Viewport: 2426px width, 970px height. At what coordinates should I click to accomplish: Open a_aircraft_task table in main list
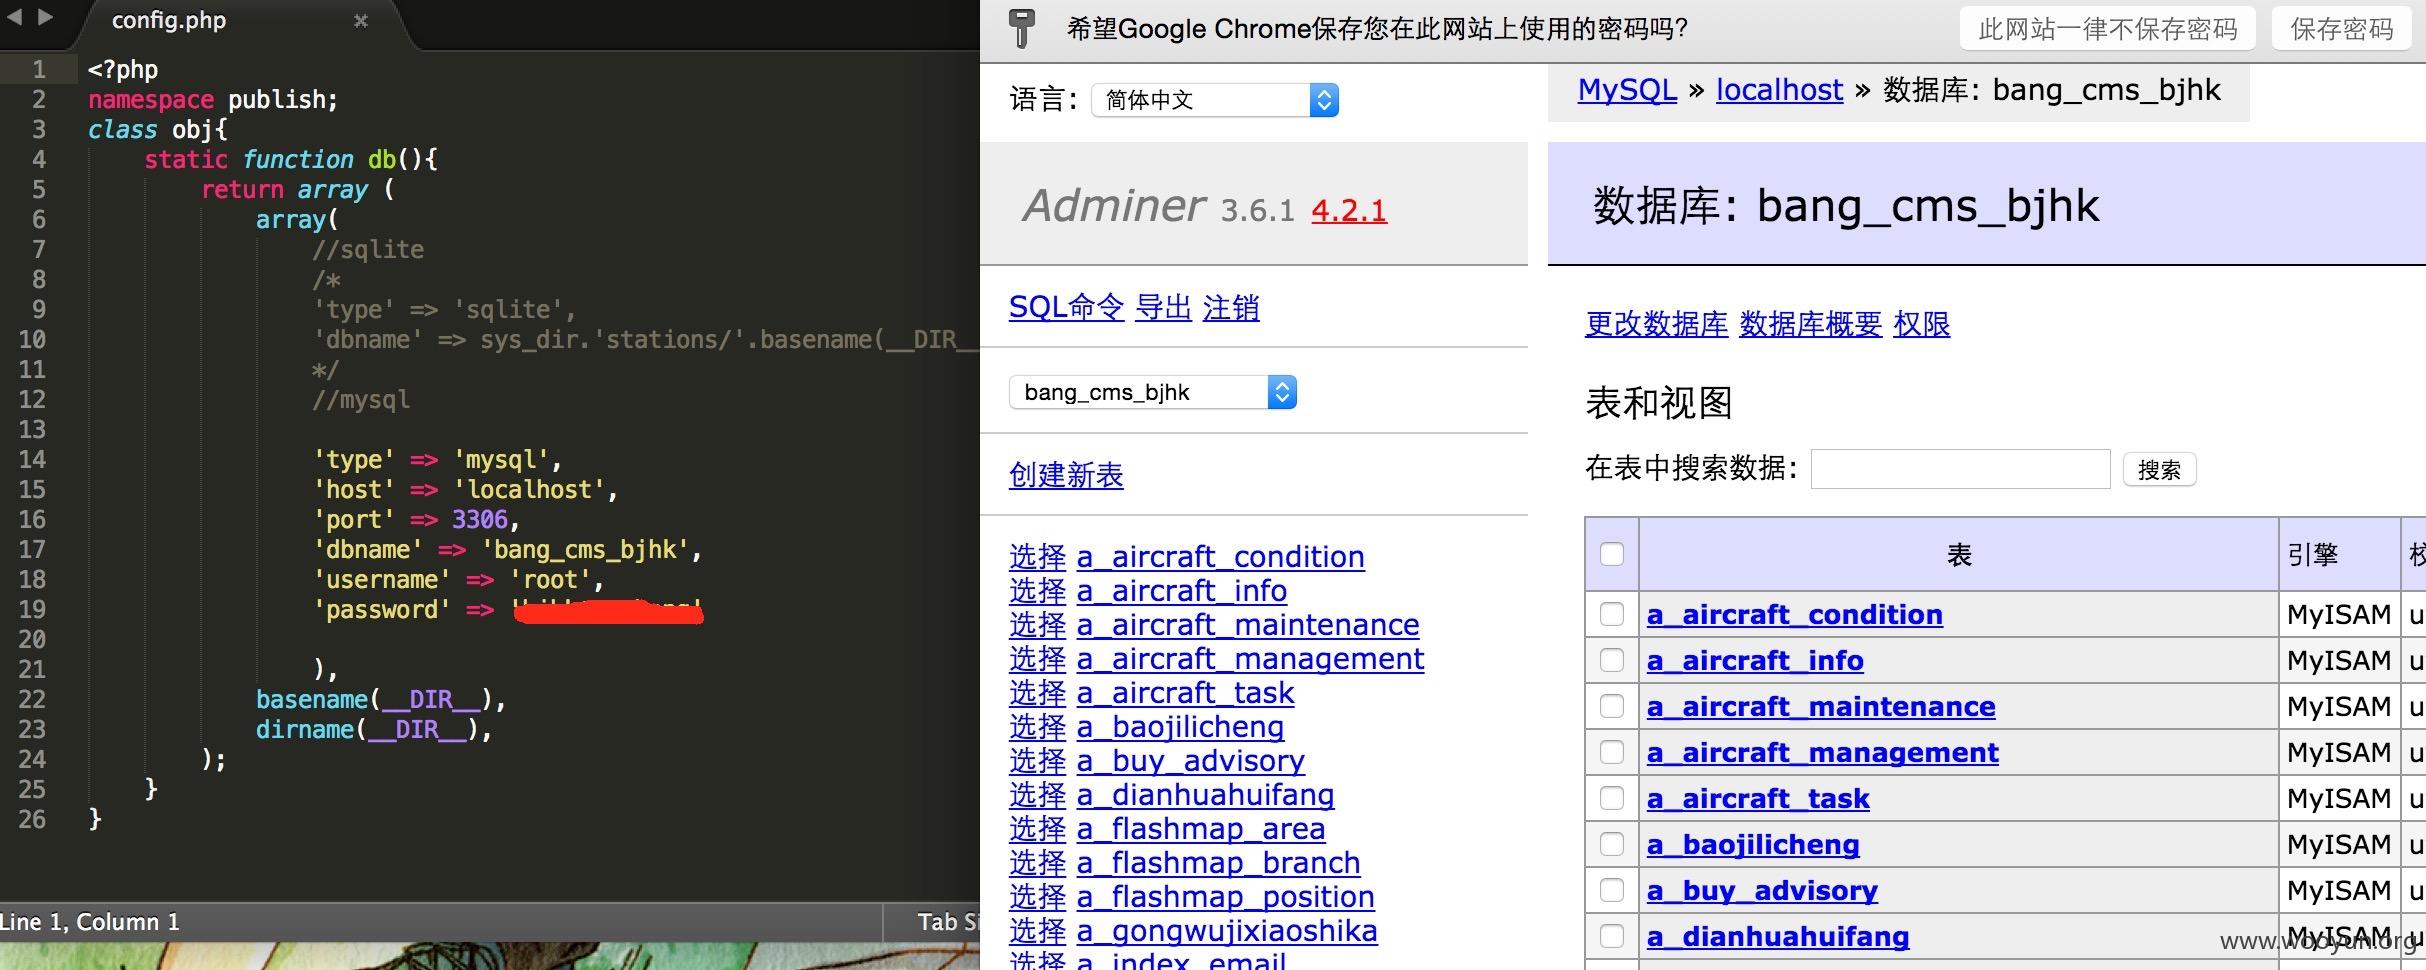(x=1758, y=798)
